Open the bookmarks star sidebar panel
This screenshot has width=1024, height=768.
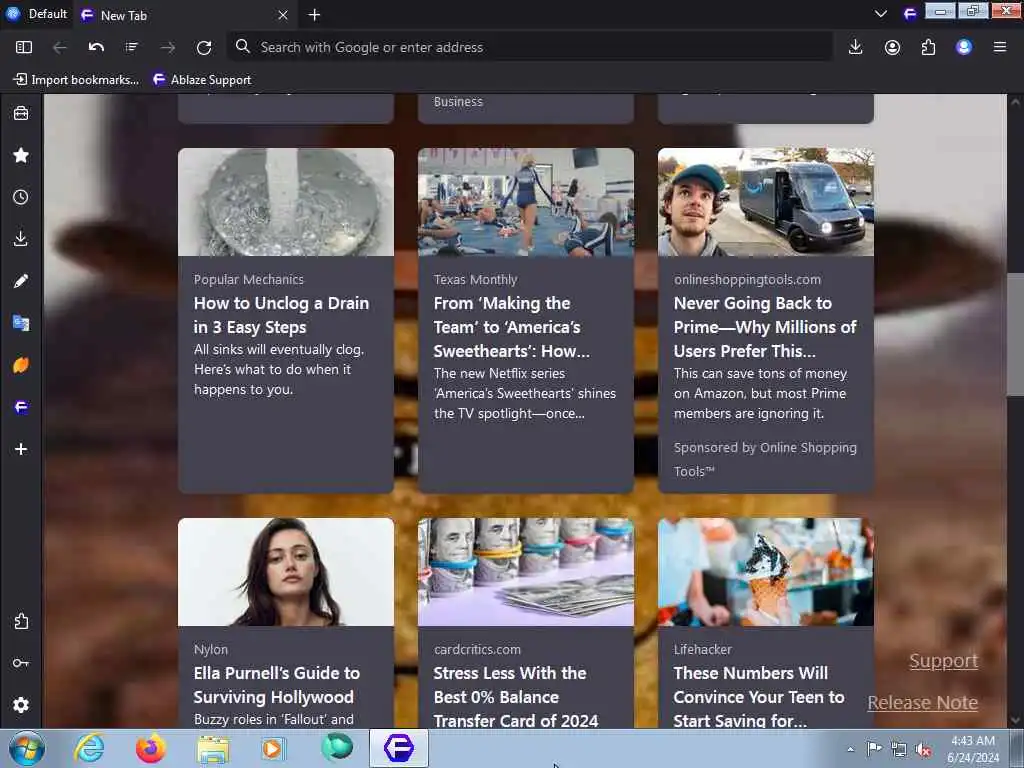21,155
